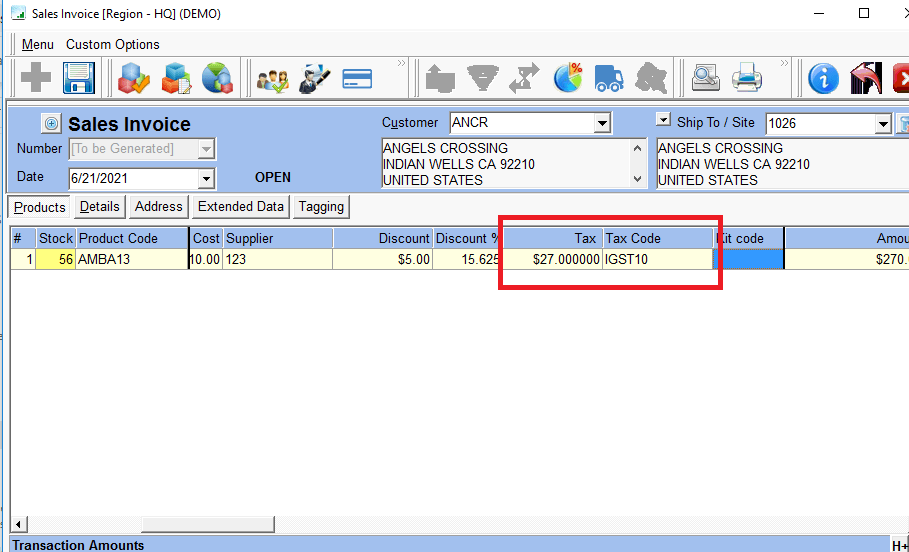Viewport: 909px width, 552px height.
Task: Open the credit card payment icon
Action: [x=357, y=77]
